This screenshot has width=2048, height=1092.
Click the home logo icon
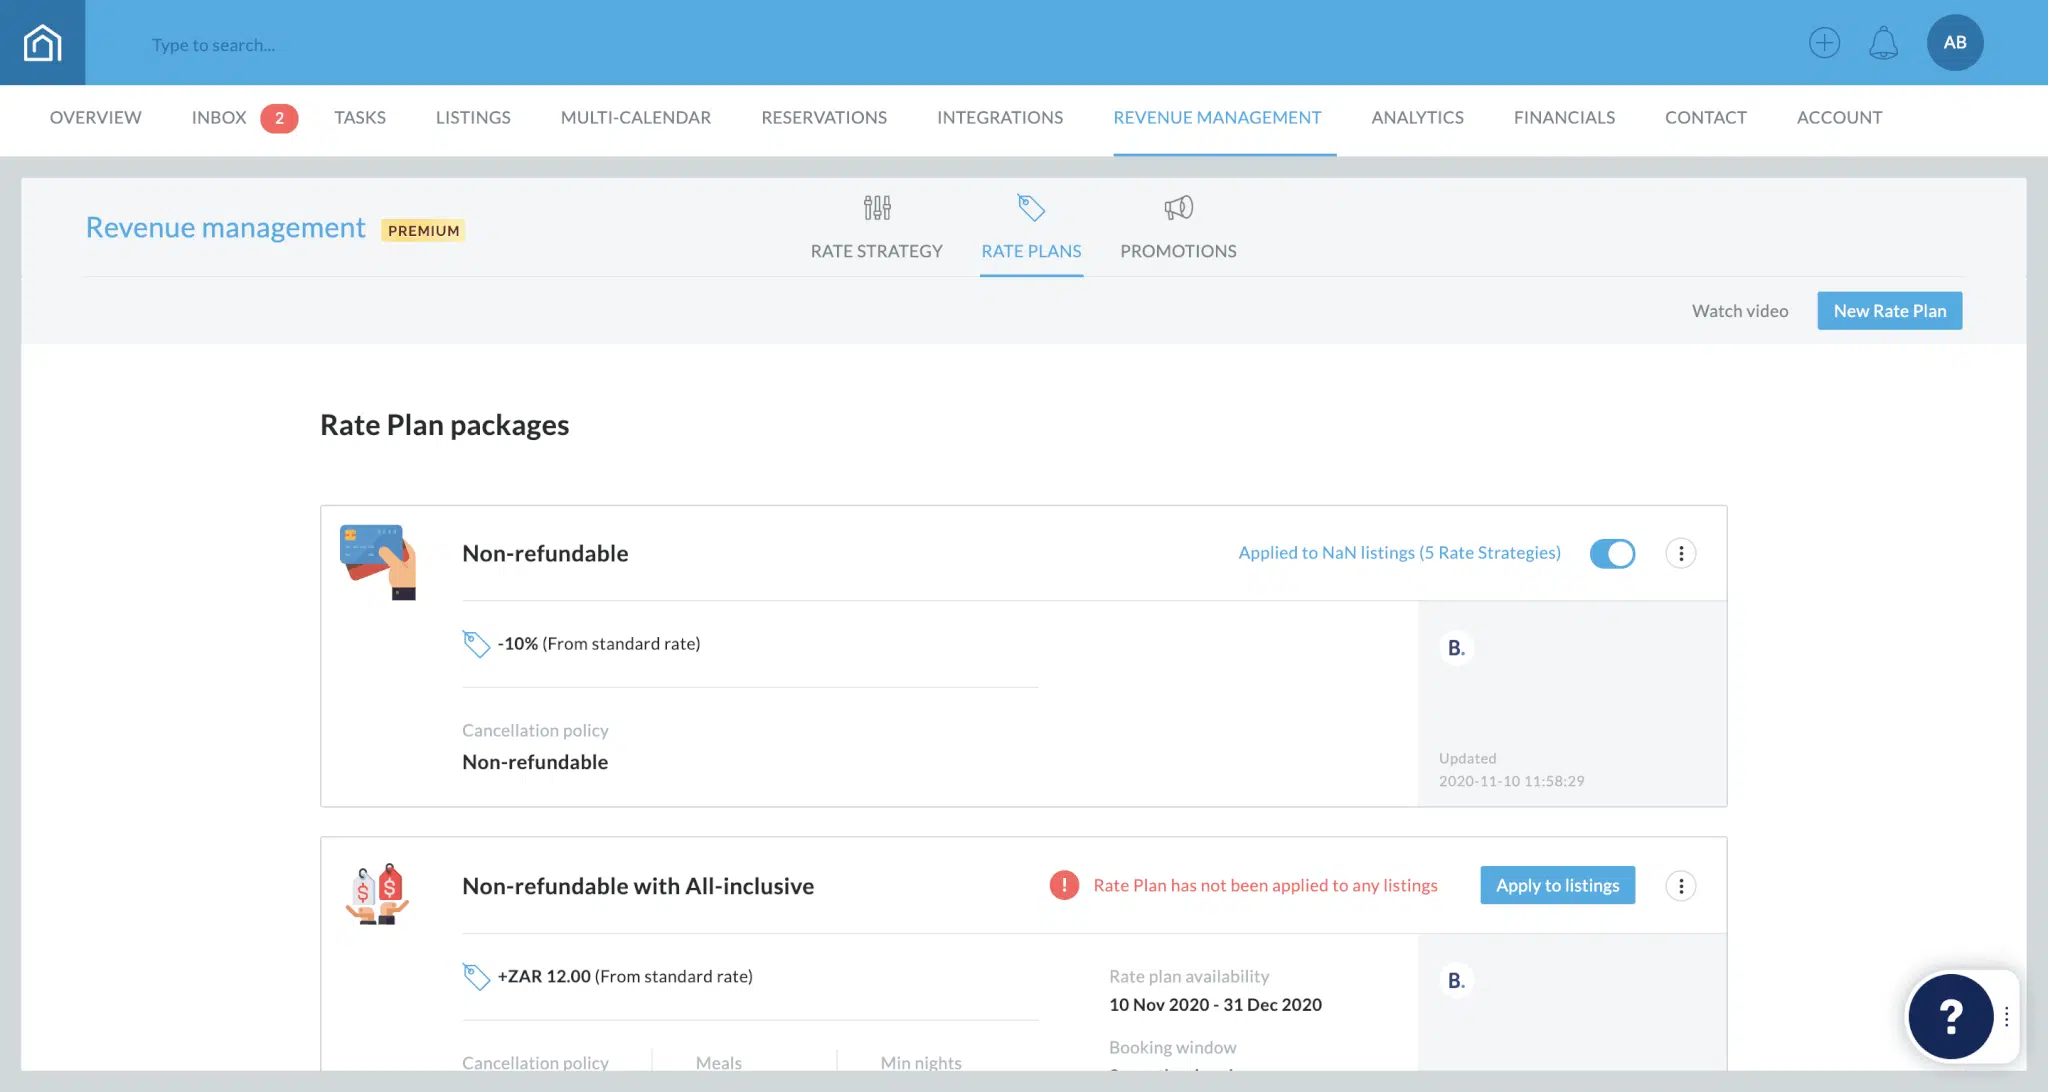(x=42, y=42)
